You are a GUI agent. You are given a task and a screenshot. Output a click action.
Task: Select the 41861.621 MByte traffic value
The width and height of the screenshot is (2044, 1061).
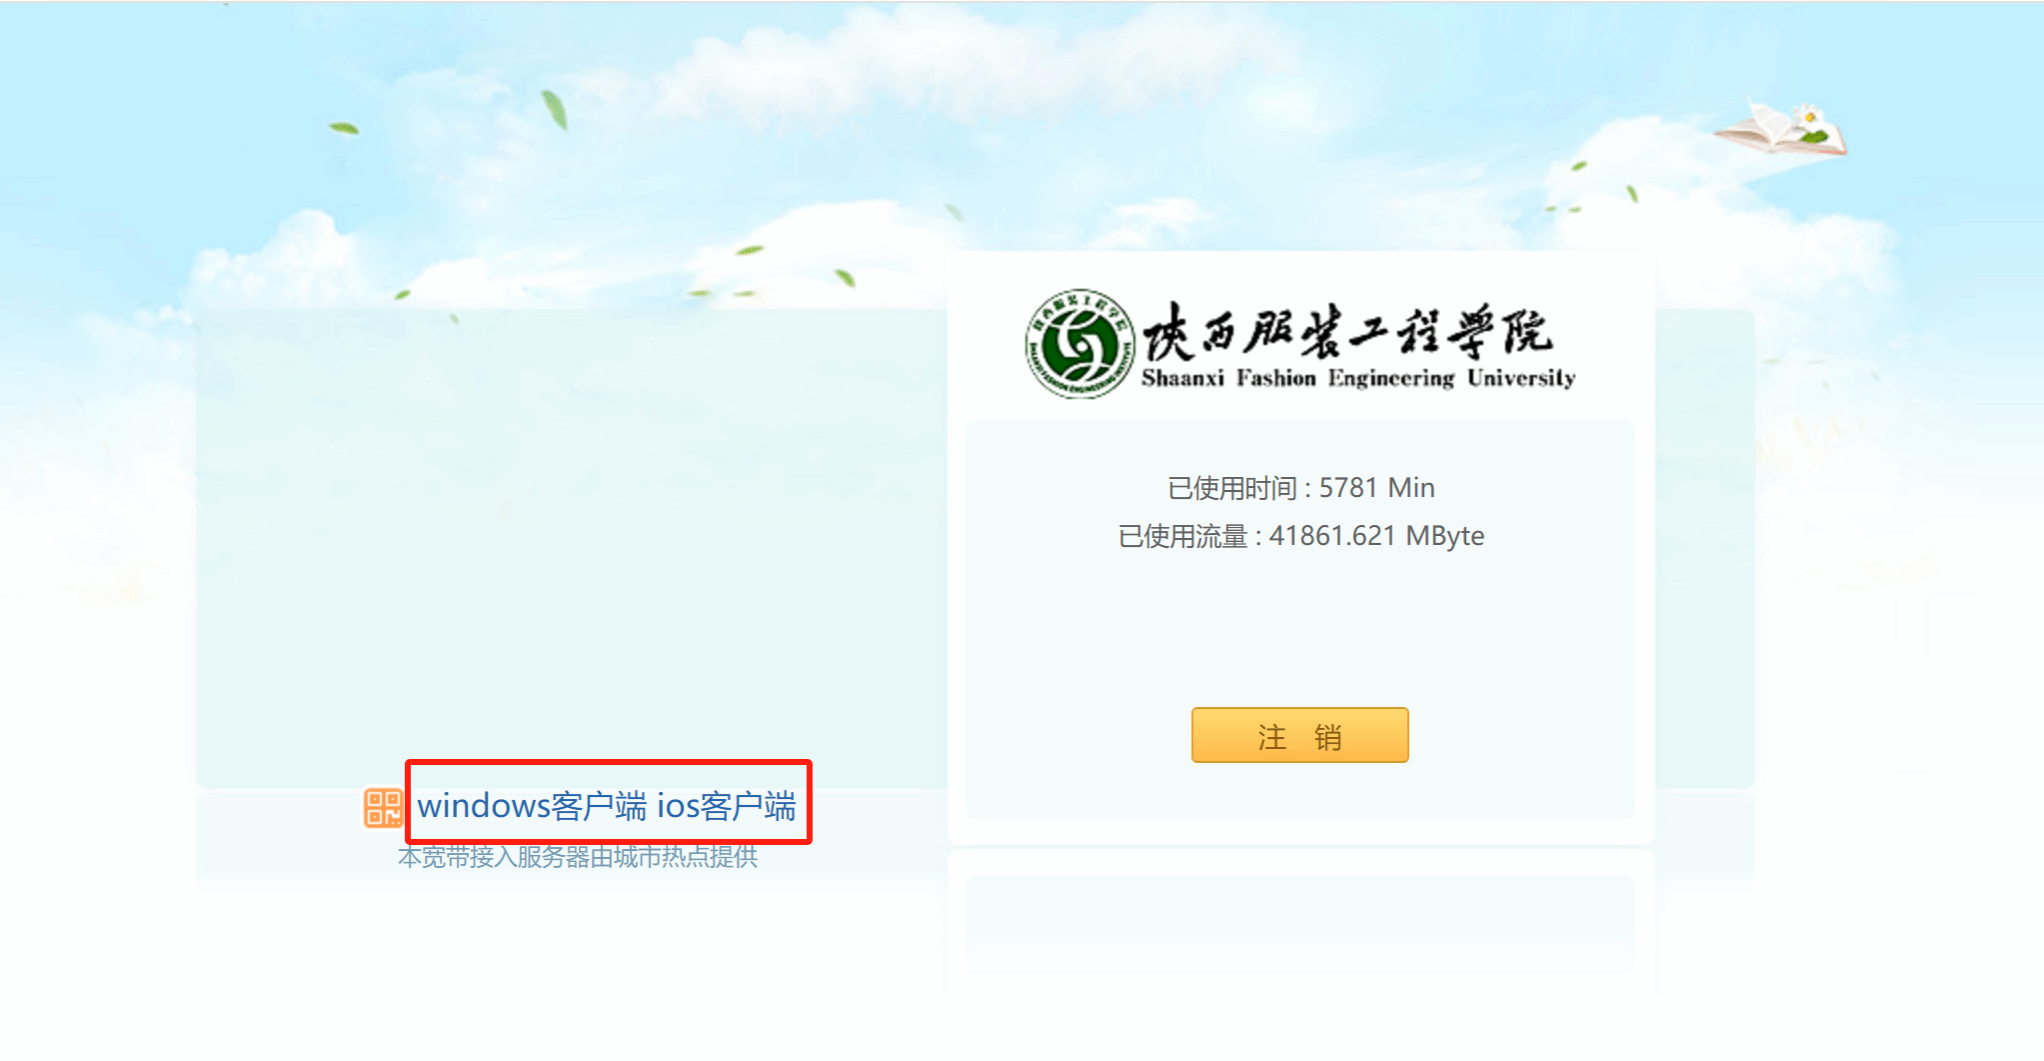point(1376,536)
